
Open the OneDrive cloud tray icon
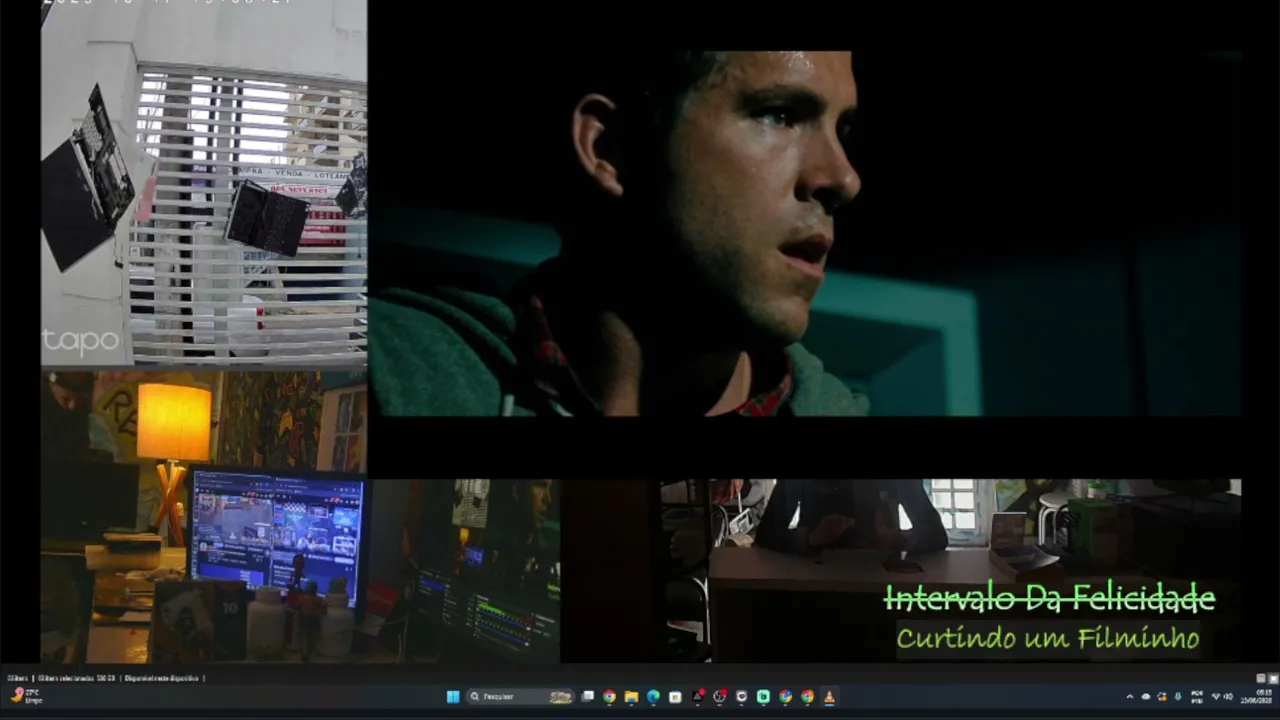[x=1146, y=697]
